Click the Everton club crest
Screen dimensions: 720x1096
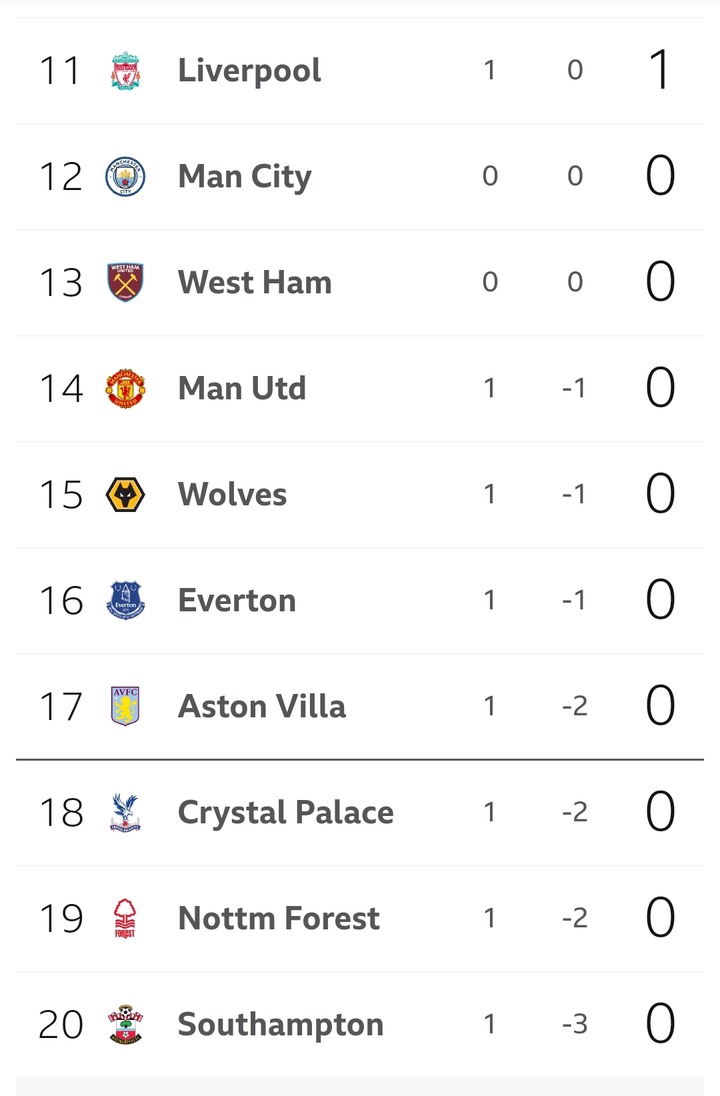point(126,601)
